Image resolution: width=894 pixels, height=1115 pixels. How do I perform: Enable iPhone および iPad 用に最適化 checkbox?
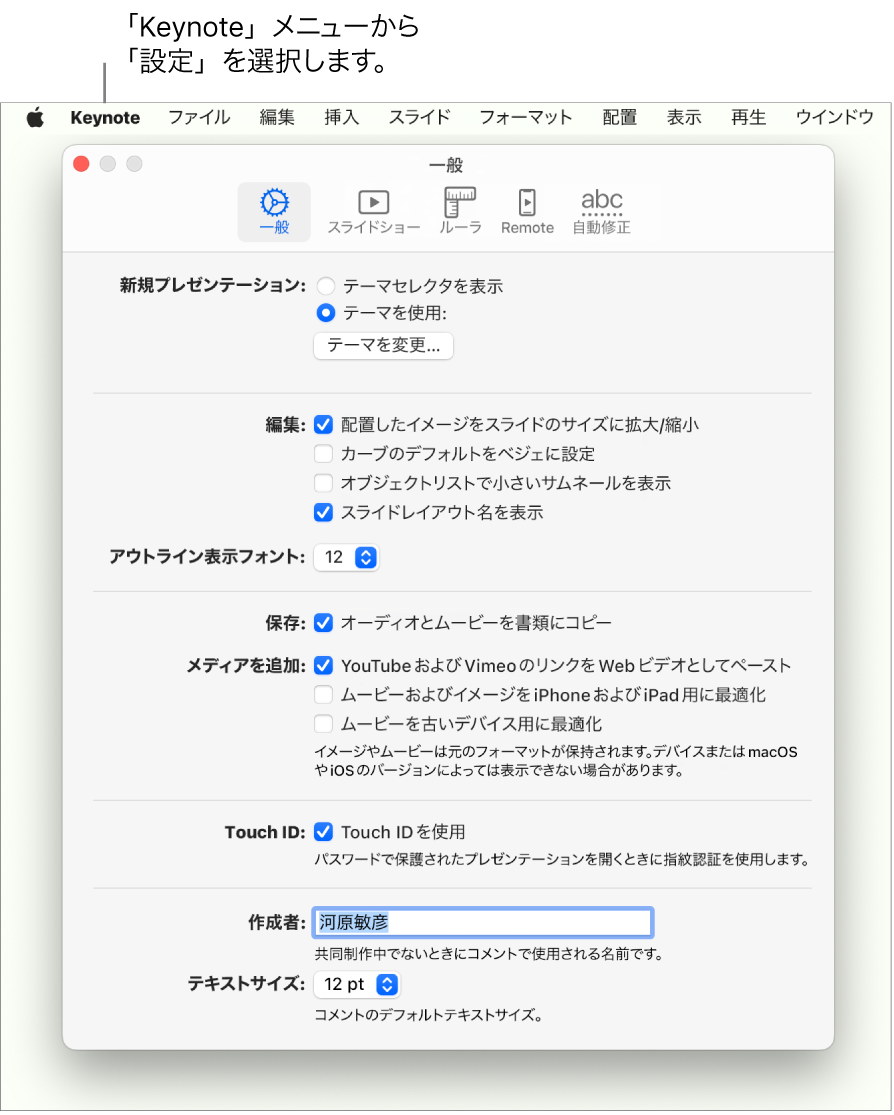pos(324,695)
